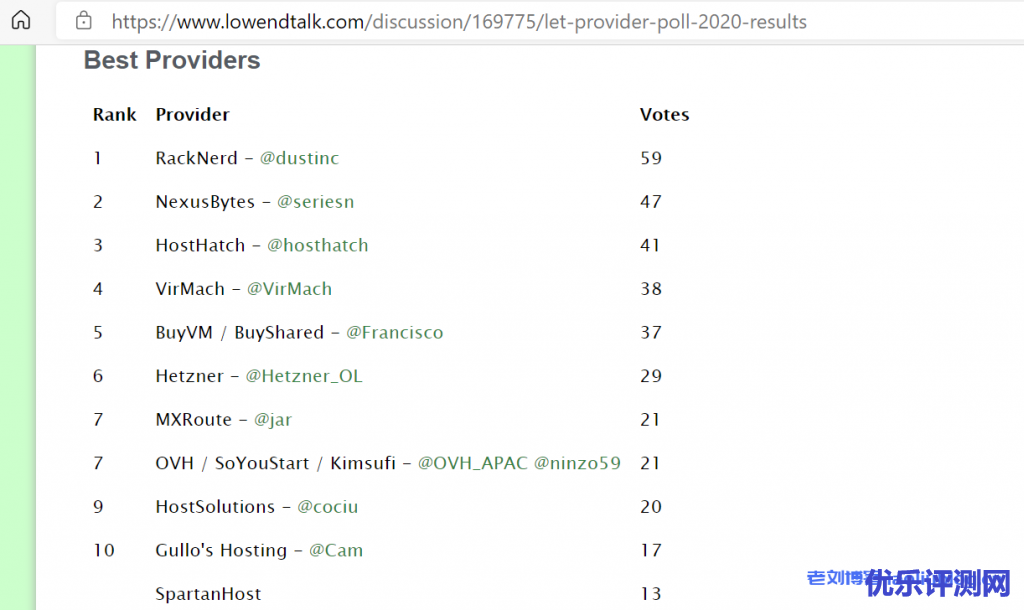This screenshot has width=1024, height=610.
Task: Open the @Francisco profile link
Action: pyautogui.click(x=394, y=332)
